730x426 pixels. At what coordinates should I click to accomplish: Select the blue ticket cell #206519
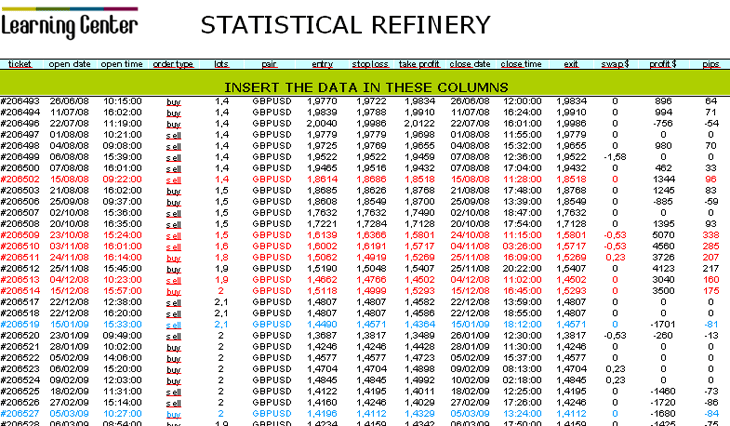tap(20, 325)
